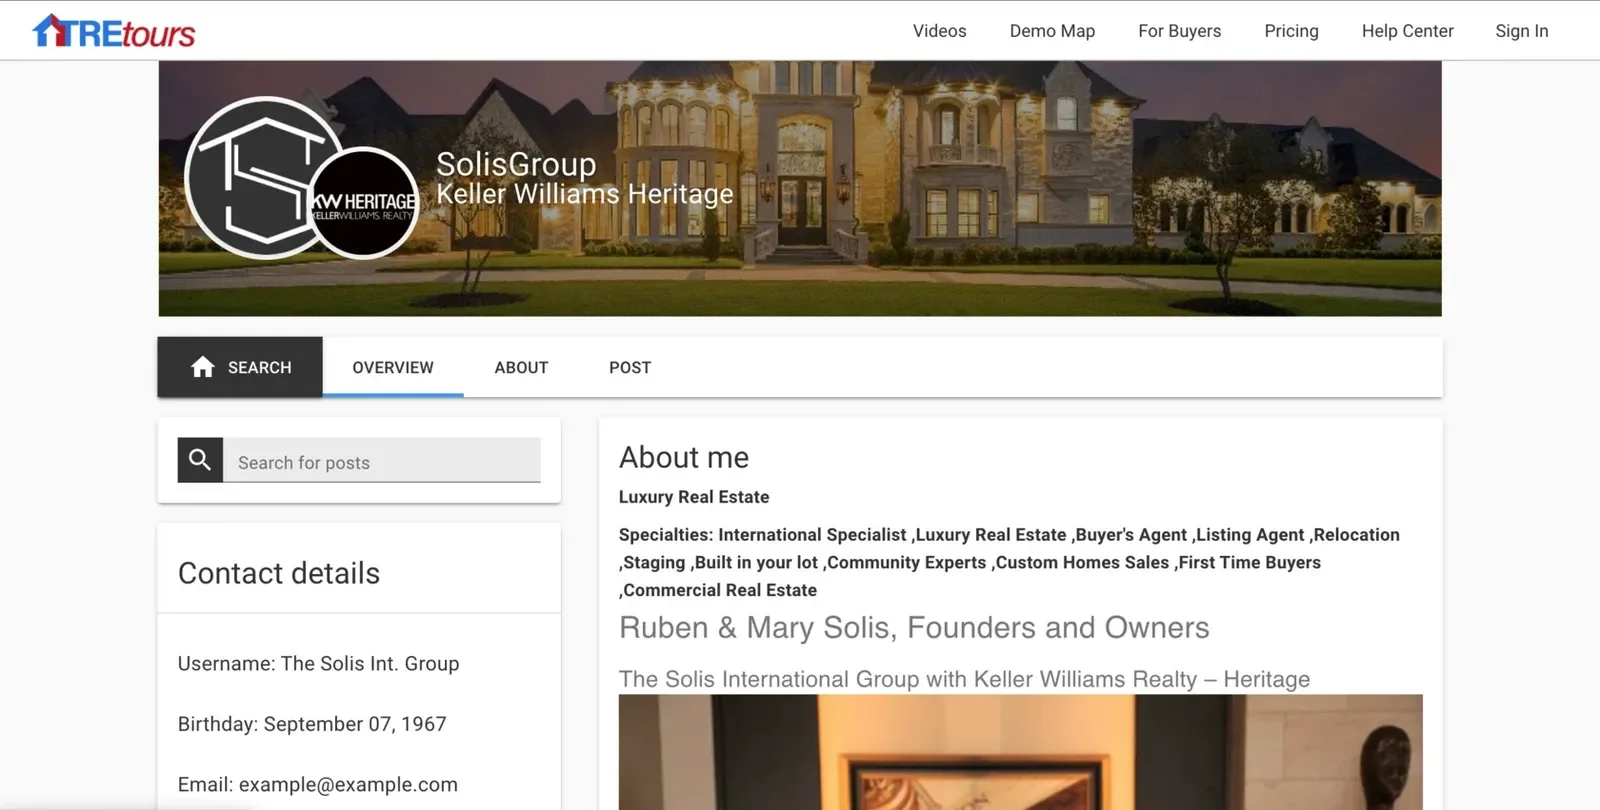
Task: Click the Specialties: International Specialist text
Action: [x=1009, y=562]
